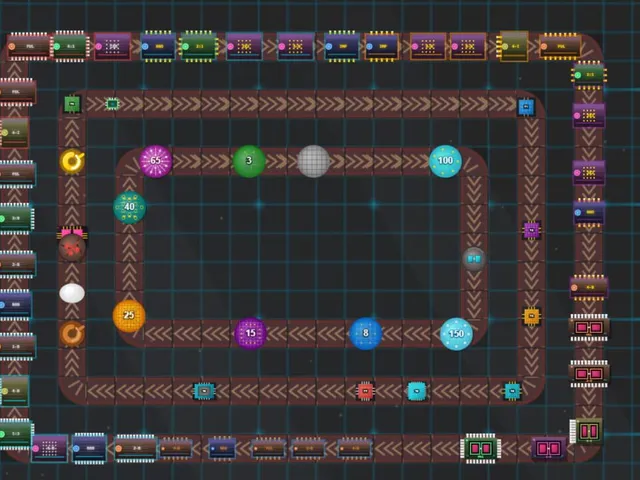Click the teal sphere labeled 40
The width and height of the screenshot is (640, 480).
(x=129, y=207)
